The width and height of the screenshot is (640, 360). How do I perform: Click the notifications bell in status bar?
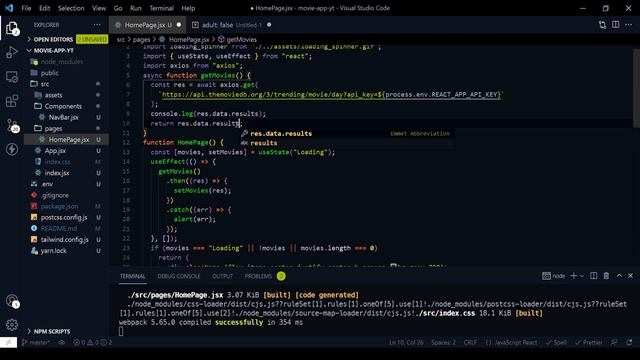(x=629, y=342)
